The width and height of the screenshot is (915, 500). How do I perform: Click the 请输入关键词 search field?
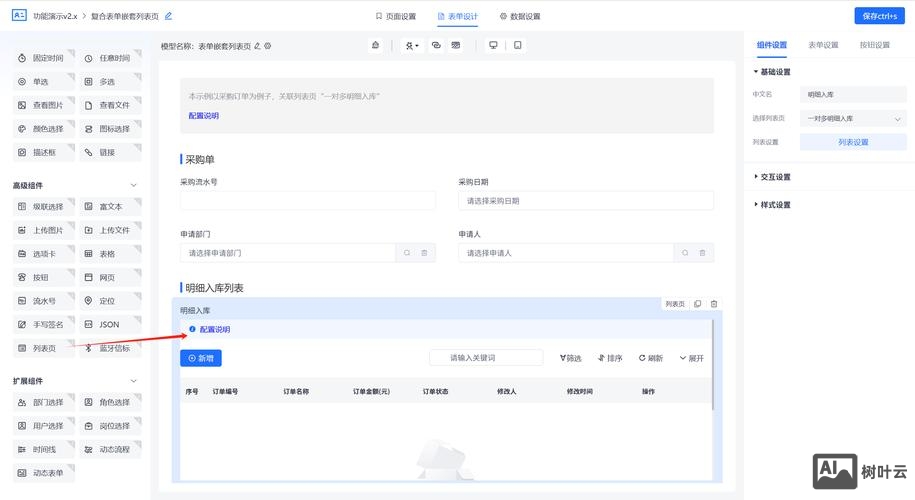tap(486, 358)
